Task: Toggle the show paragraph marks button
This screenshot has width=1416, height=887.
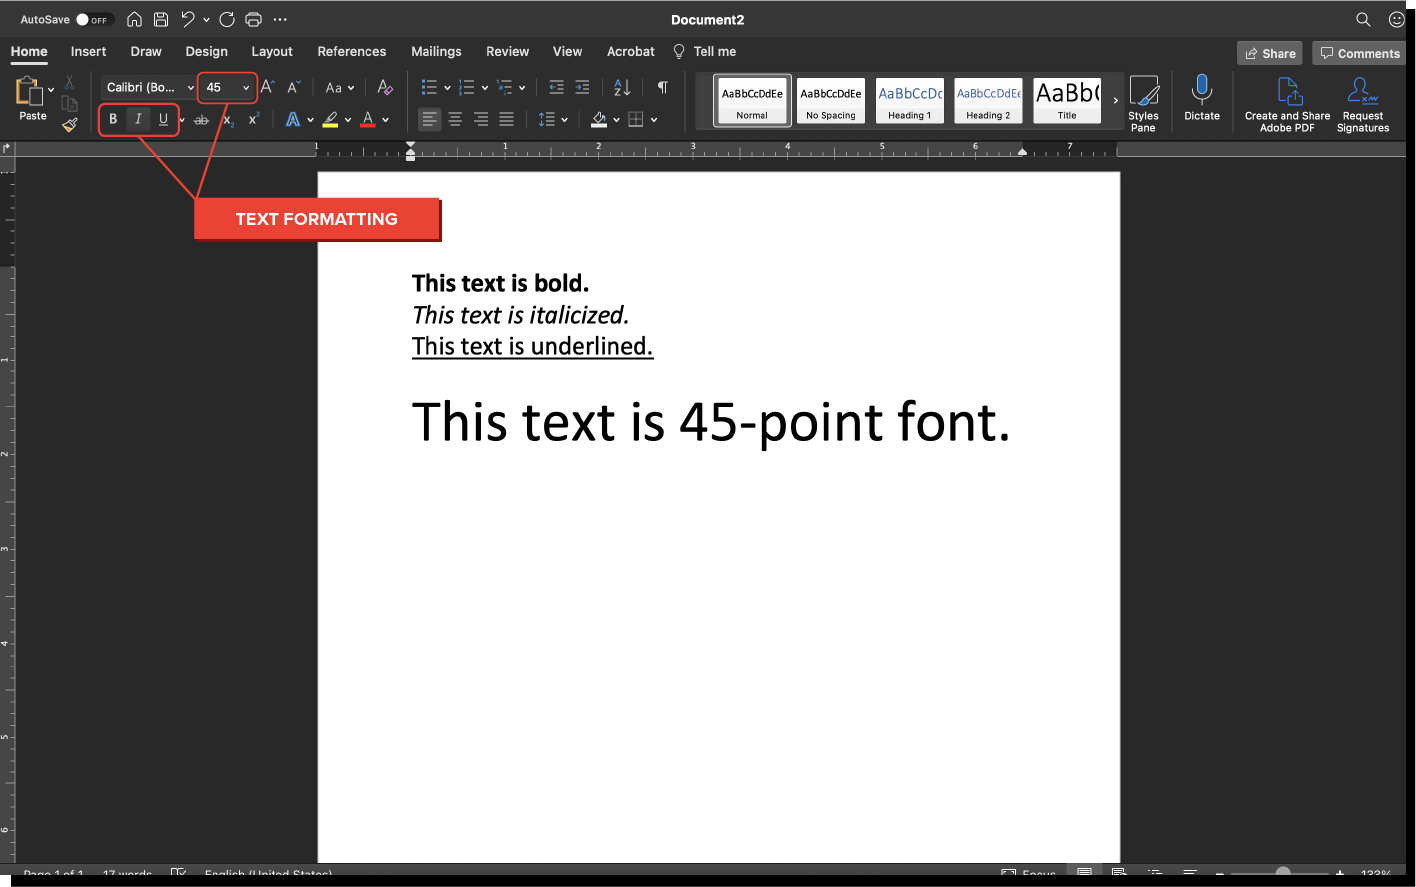Action: coord(662,88)
